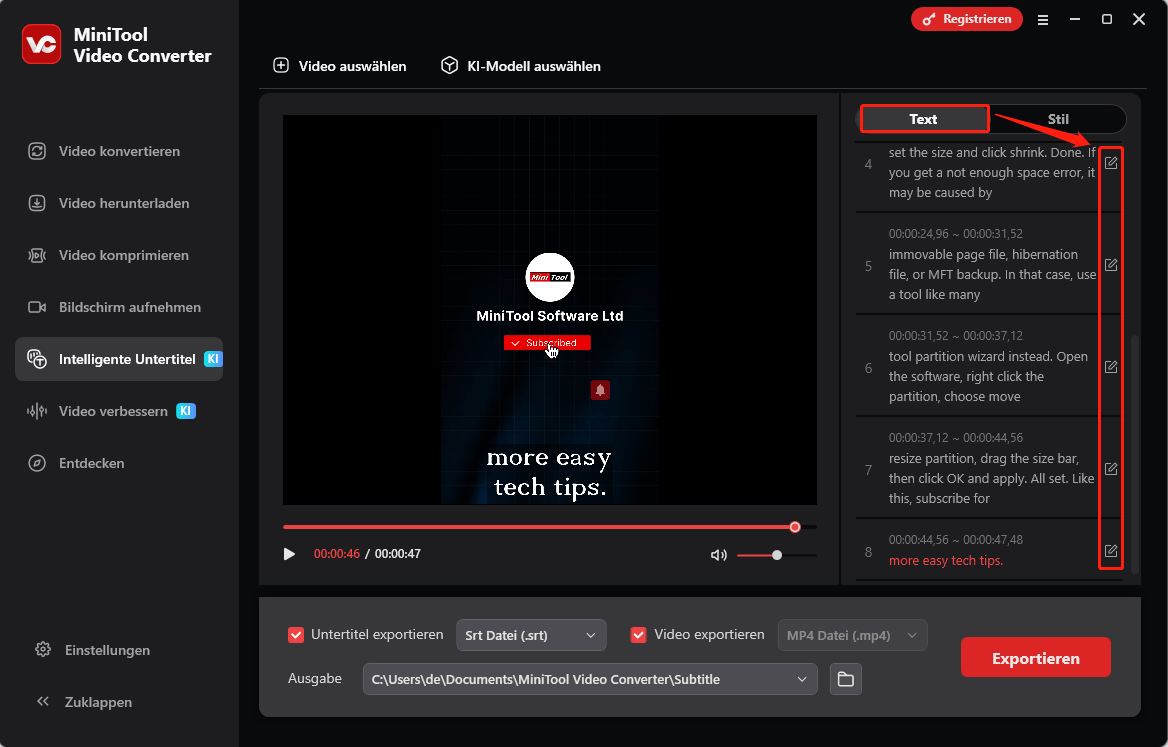
Task: Click the KI badge next to Video verbessern
Action: coord(185,411)
